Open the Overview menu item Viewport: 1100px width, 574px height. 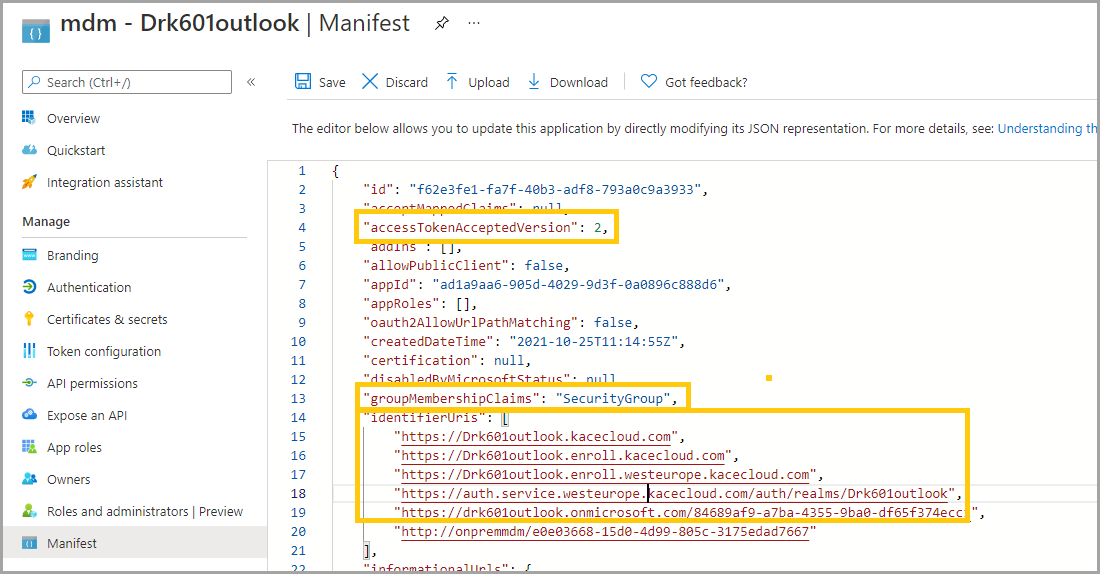pyautogui.click(x=73, y=118)
